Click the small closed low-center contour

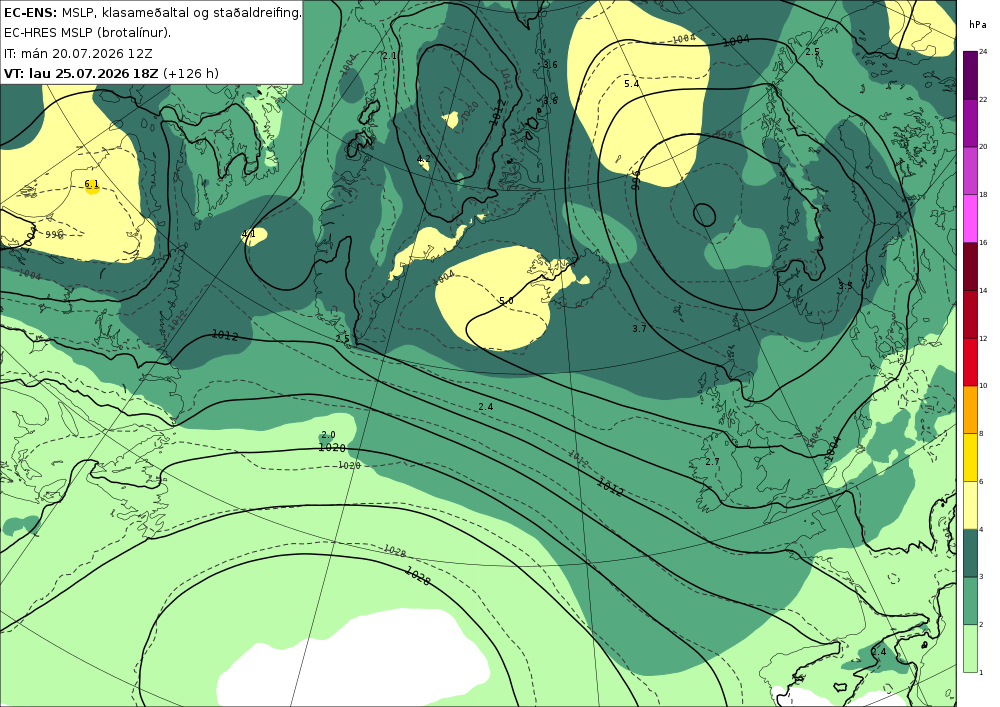704,215
